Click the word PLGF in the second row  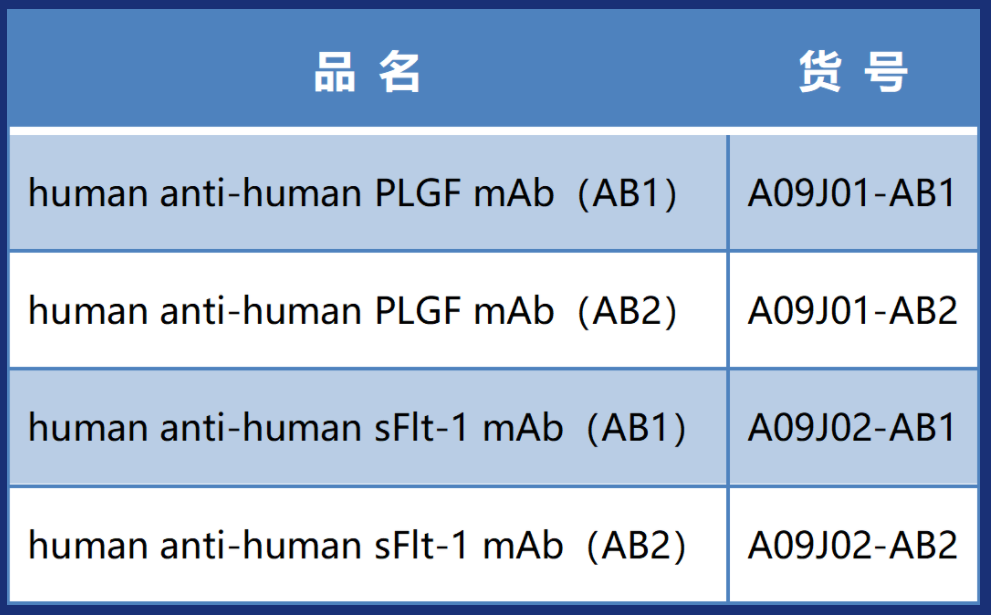click(x=419, y=311)
